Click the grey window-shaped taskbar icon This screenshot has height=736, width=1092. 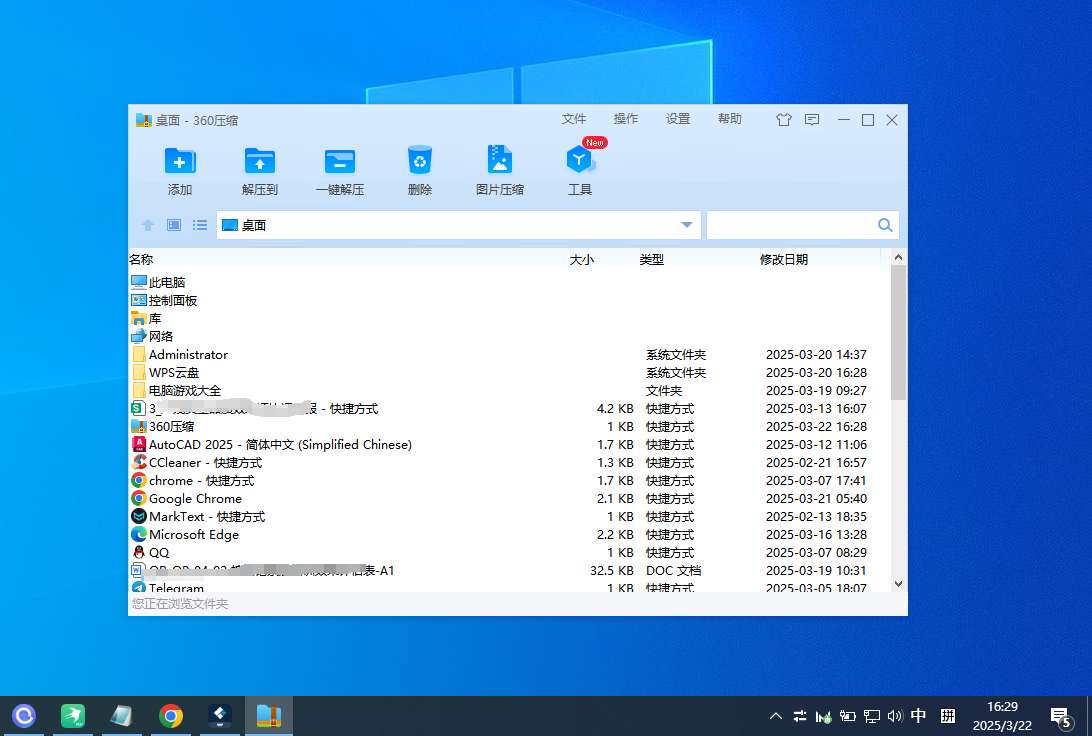coord(121,716)
